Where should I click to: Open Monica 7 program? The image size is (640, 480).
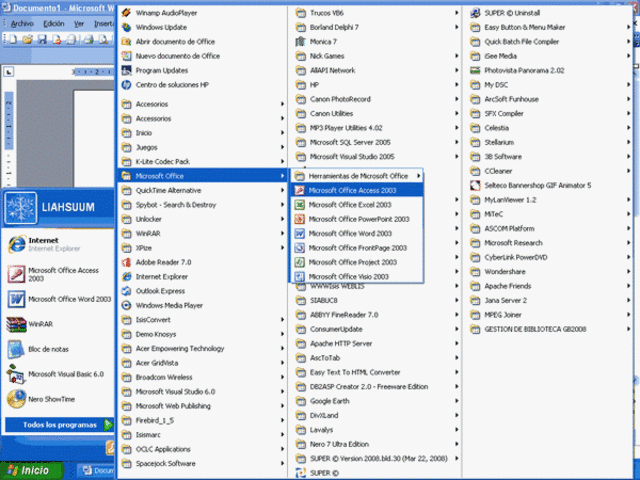coord(376,42)
